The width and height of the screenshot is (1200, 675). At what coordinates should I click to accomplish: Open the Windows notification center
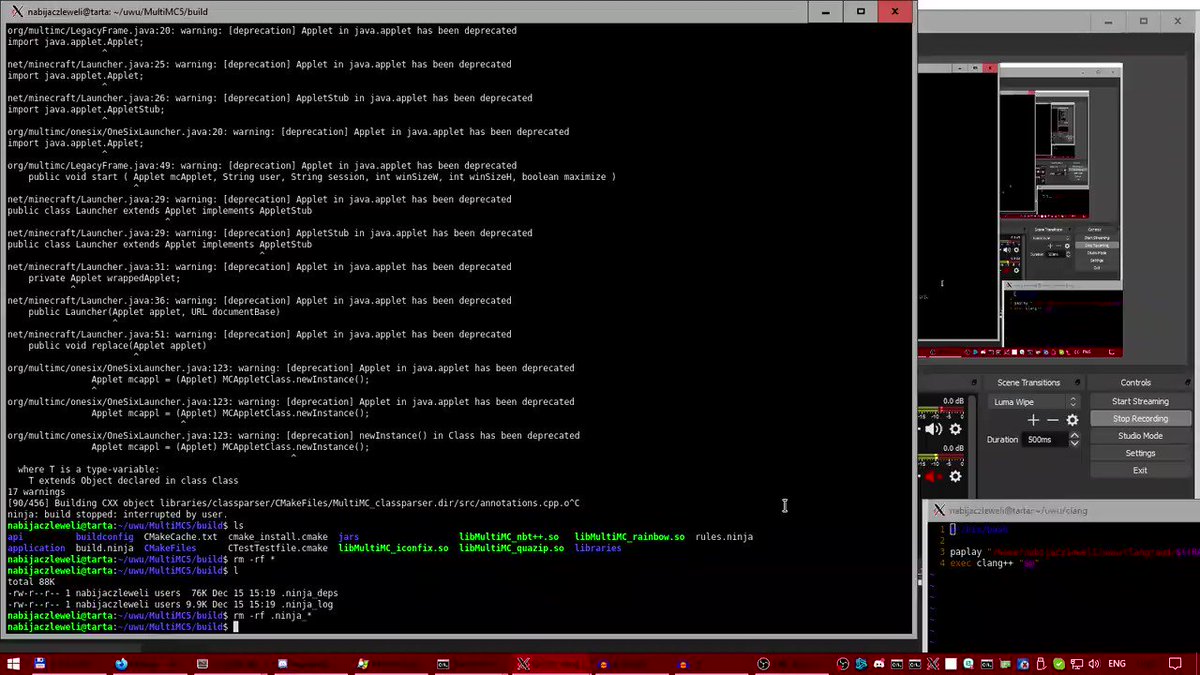[1173, 663]
